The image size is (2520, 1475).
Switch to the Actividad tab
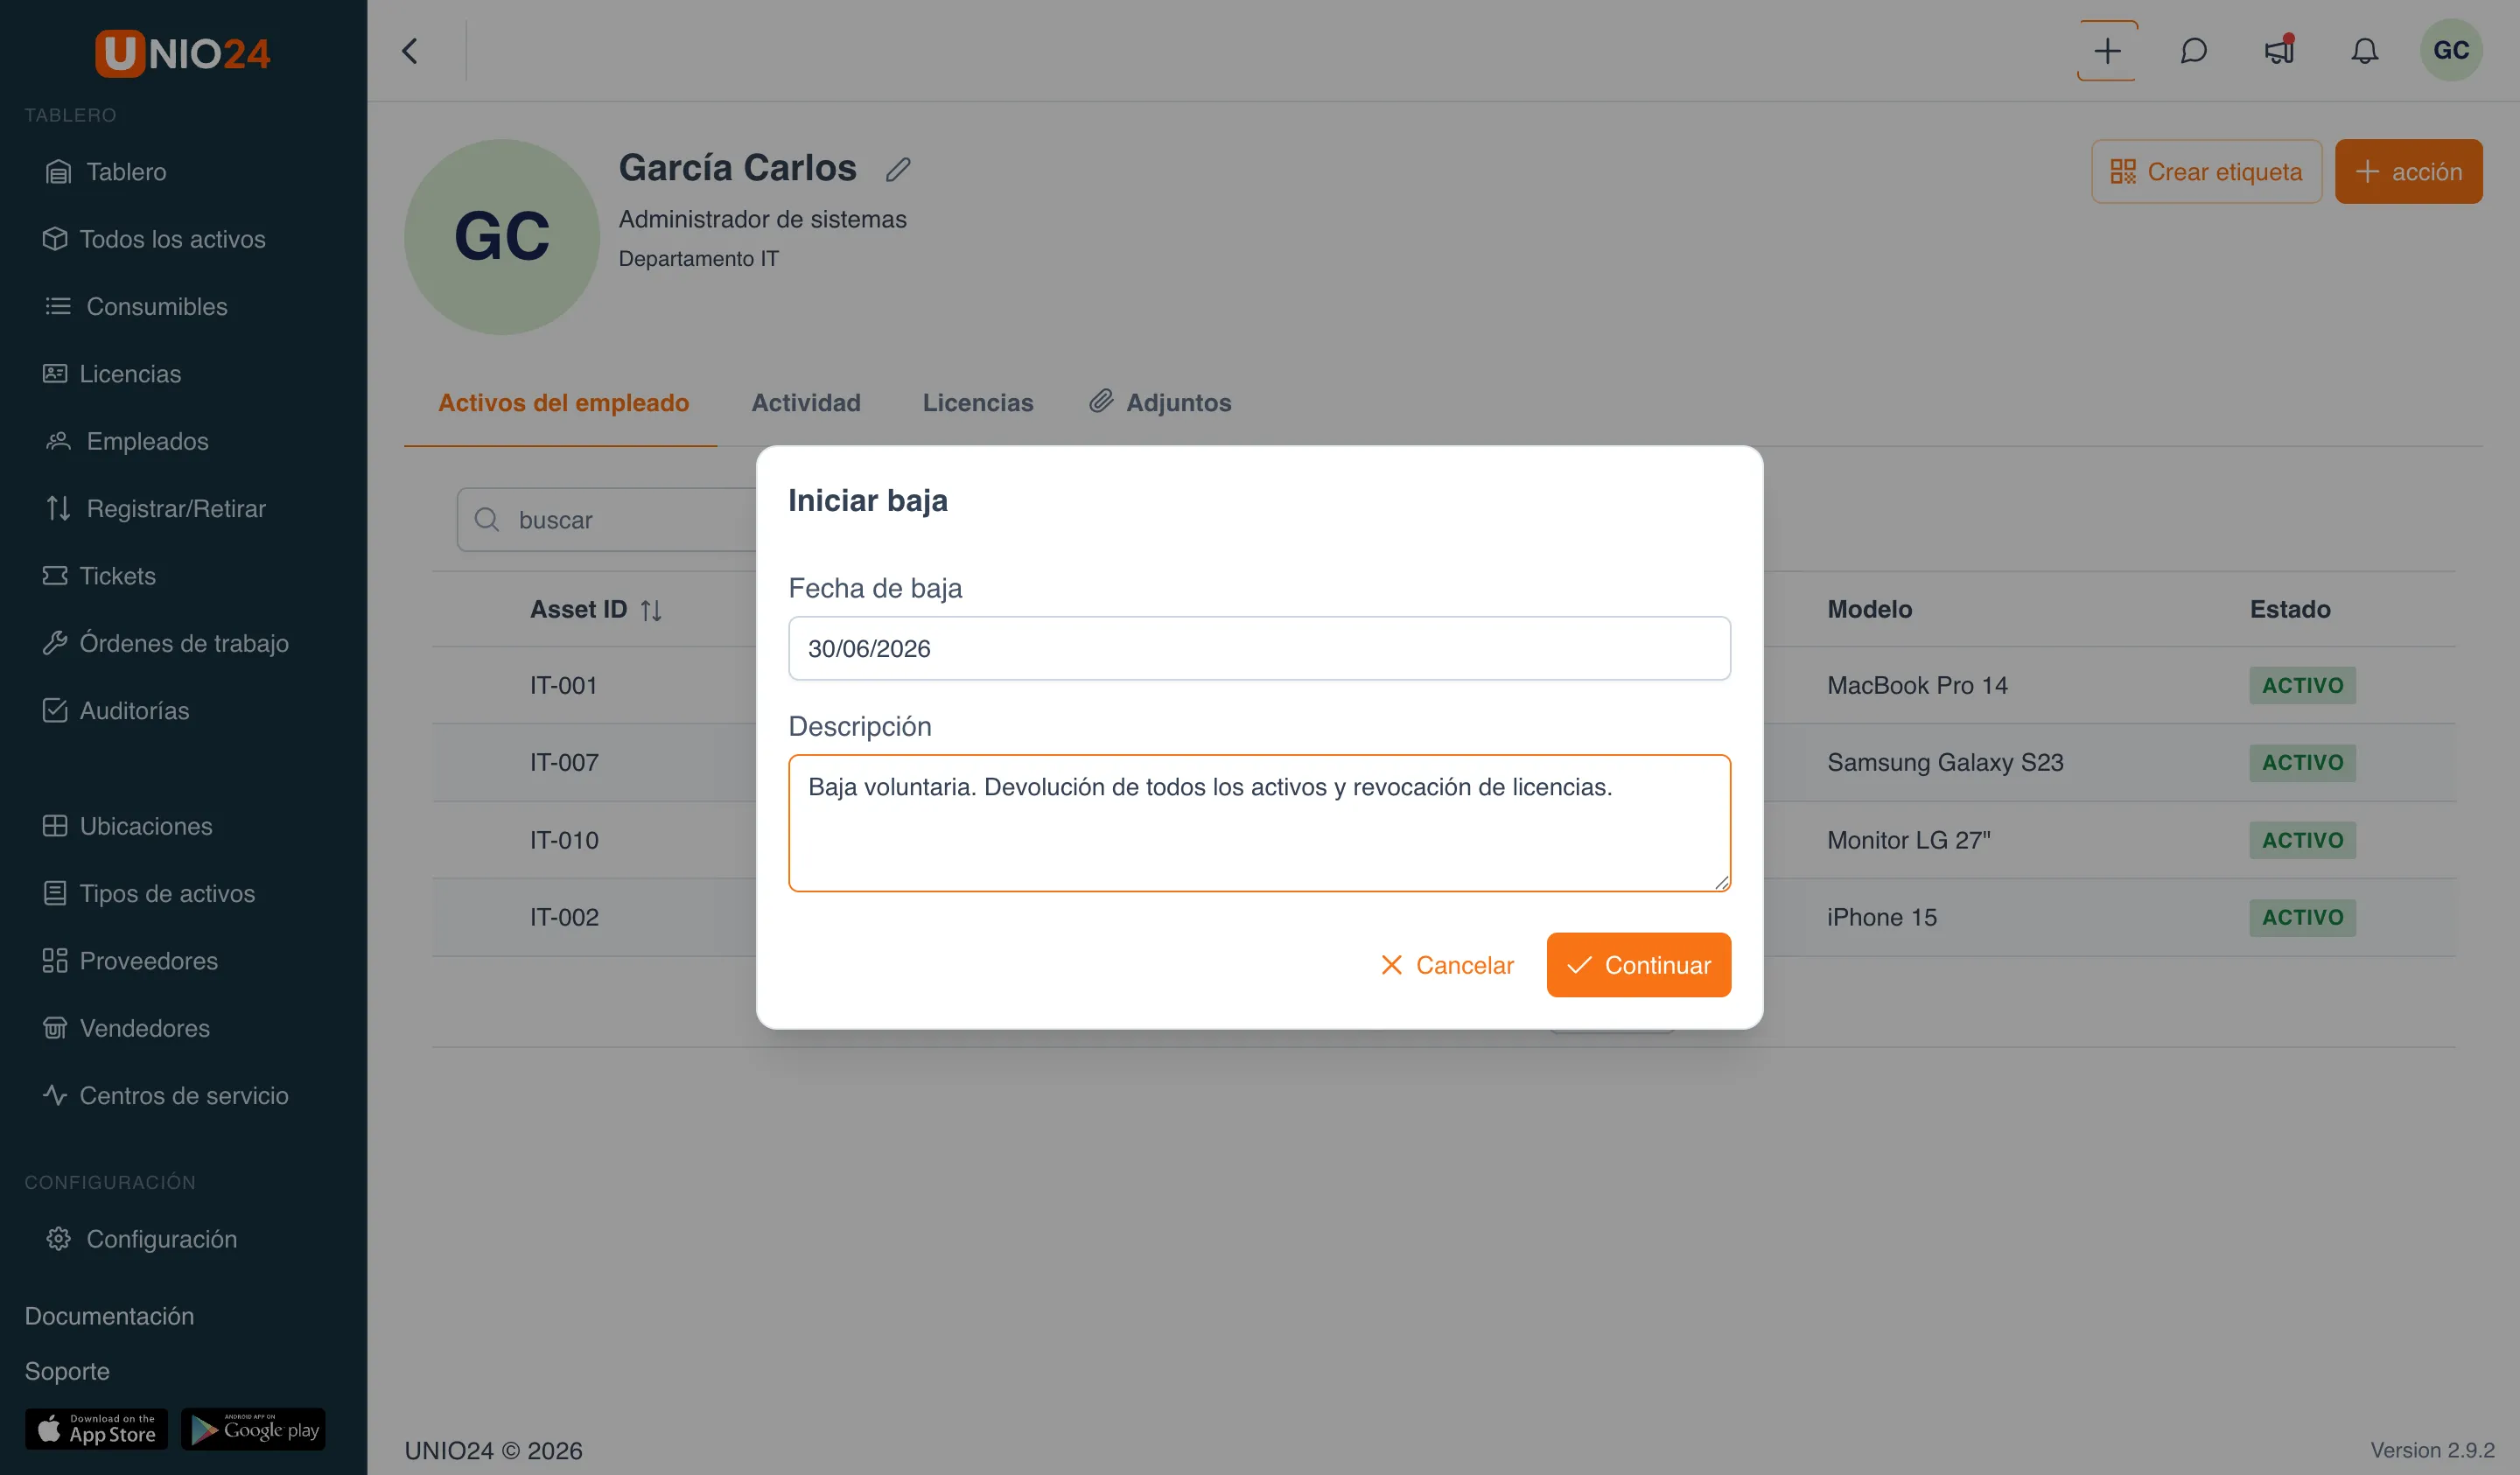click(x=805, y=402)
